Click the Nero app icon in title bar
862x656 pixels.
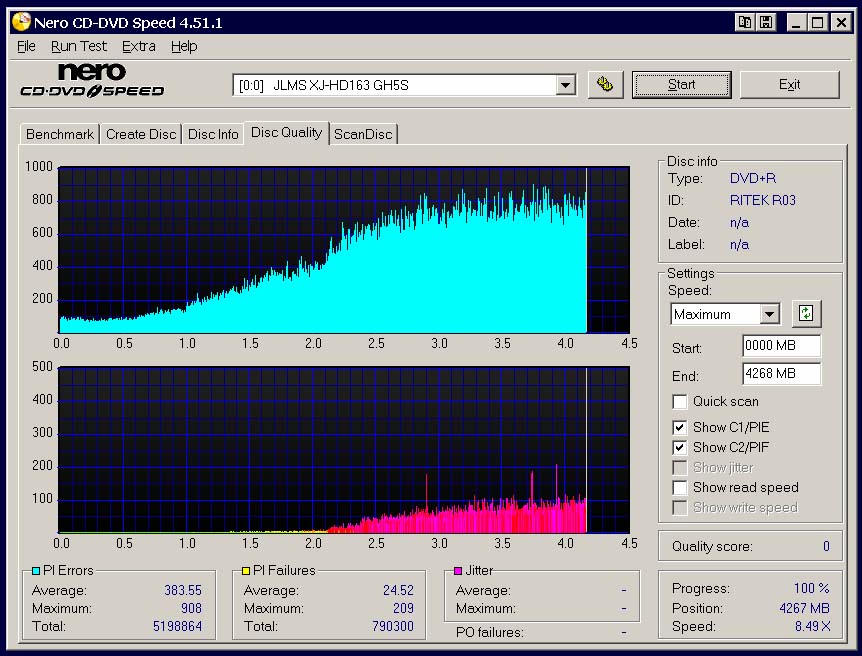[x=21, y=22]
